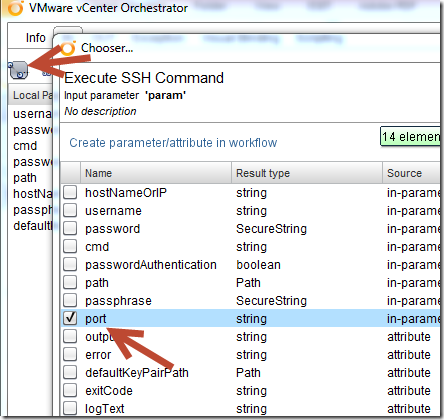Select passph item in background parameter list

click(32, 210)
